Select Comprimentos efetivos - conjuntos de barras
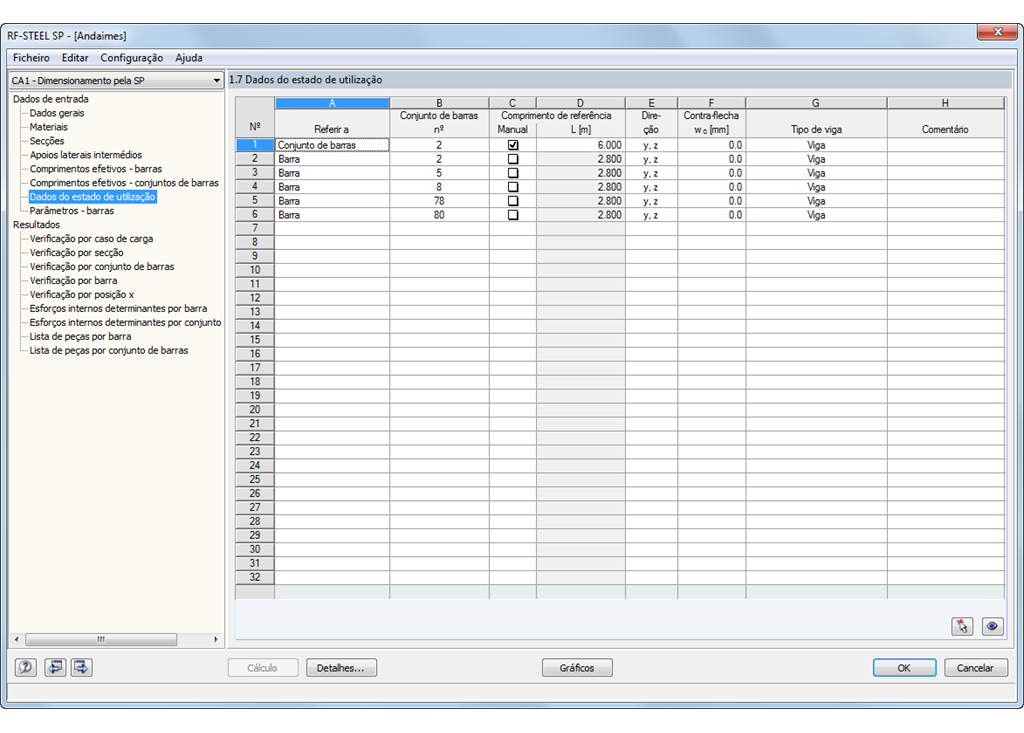Screen dimensions: 1024x733 pyautogui.click(x=124, y=183)
